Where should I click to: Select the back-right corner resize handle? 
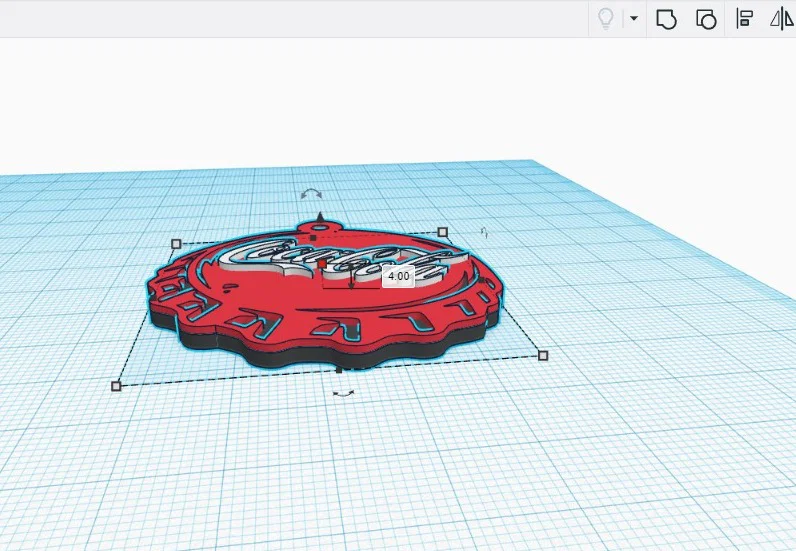(x=443, y=232)
